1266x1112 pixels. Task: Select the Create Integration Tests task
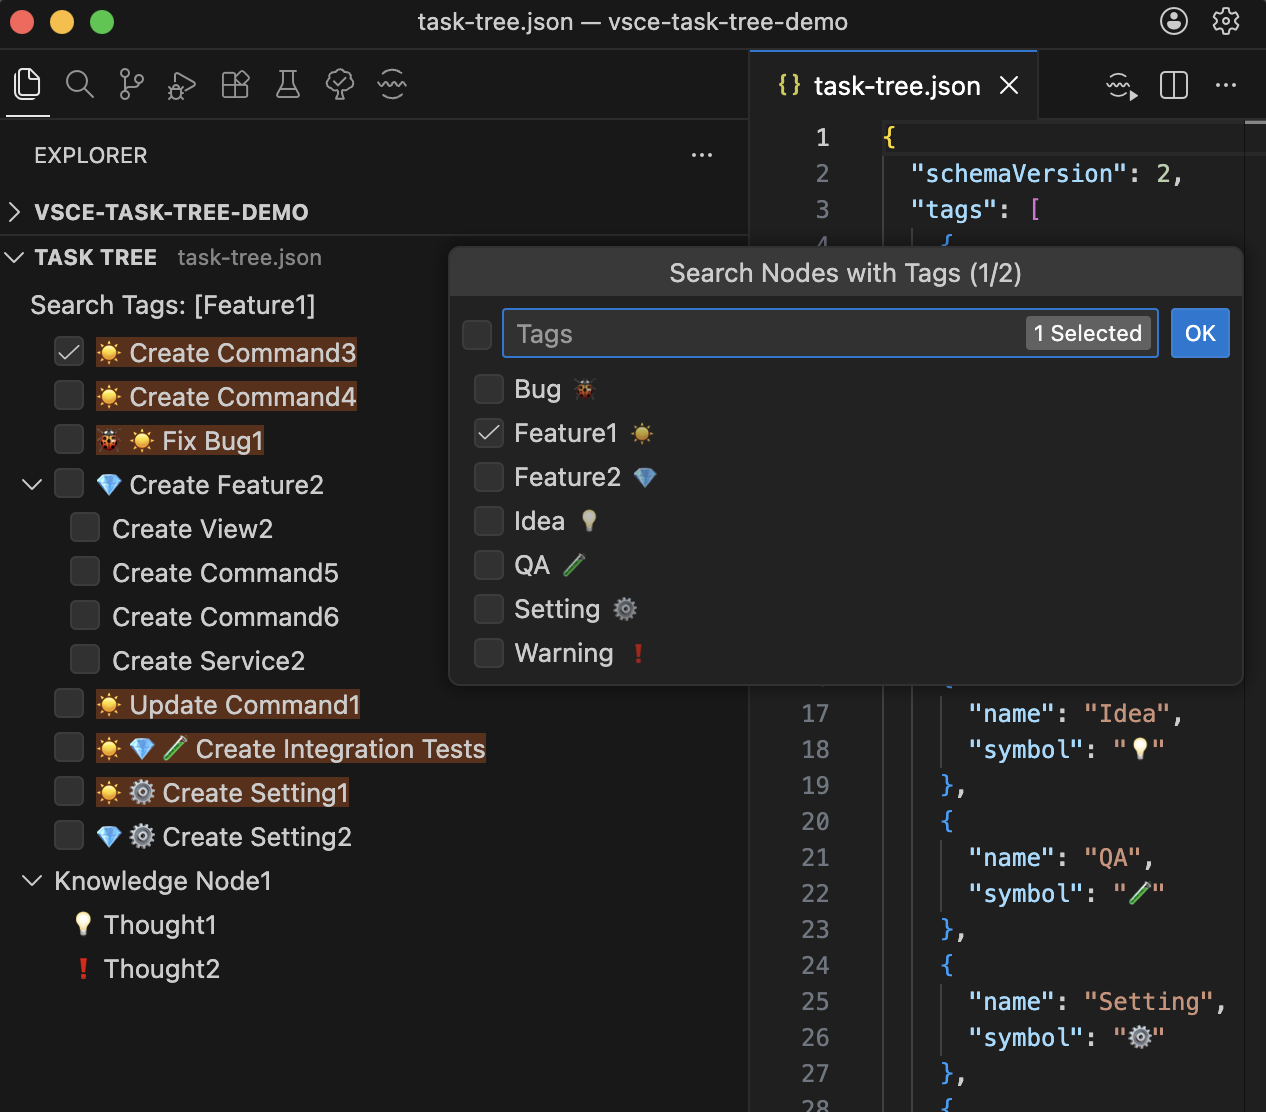coord(340,749)
